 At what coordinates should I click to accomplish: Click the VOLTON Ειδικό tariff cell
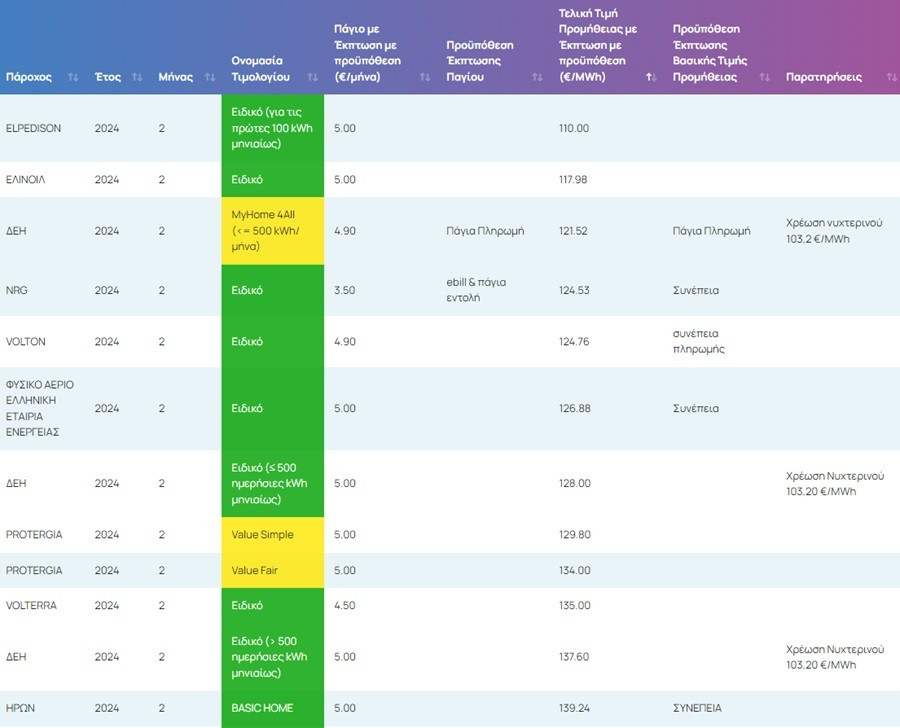(x=273, y=342)
